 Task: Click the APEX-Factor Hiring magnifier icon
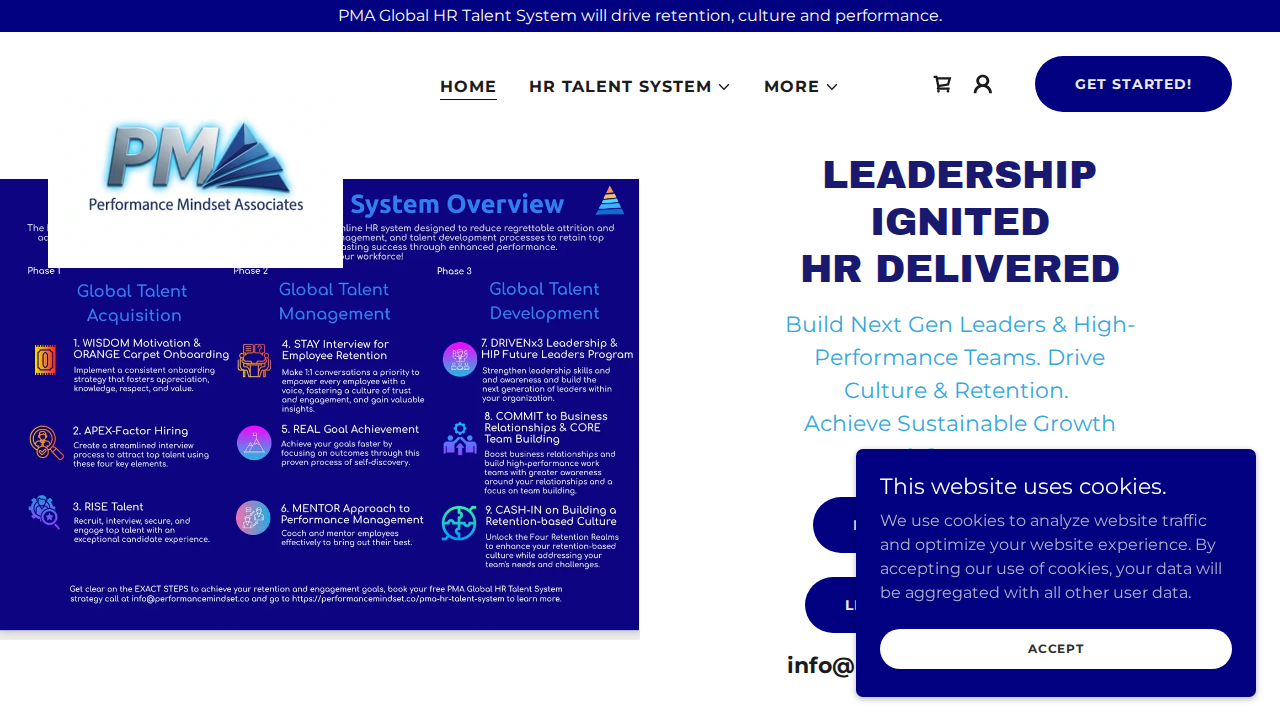(46, 442)
